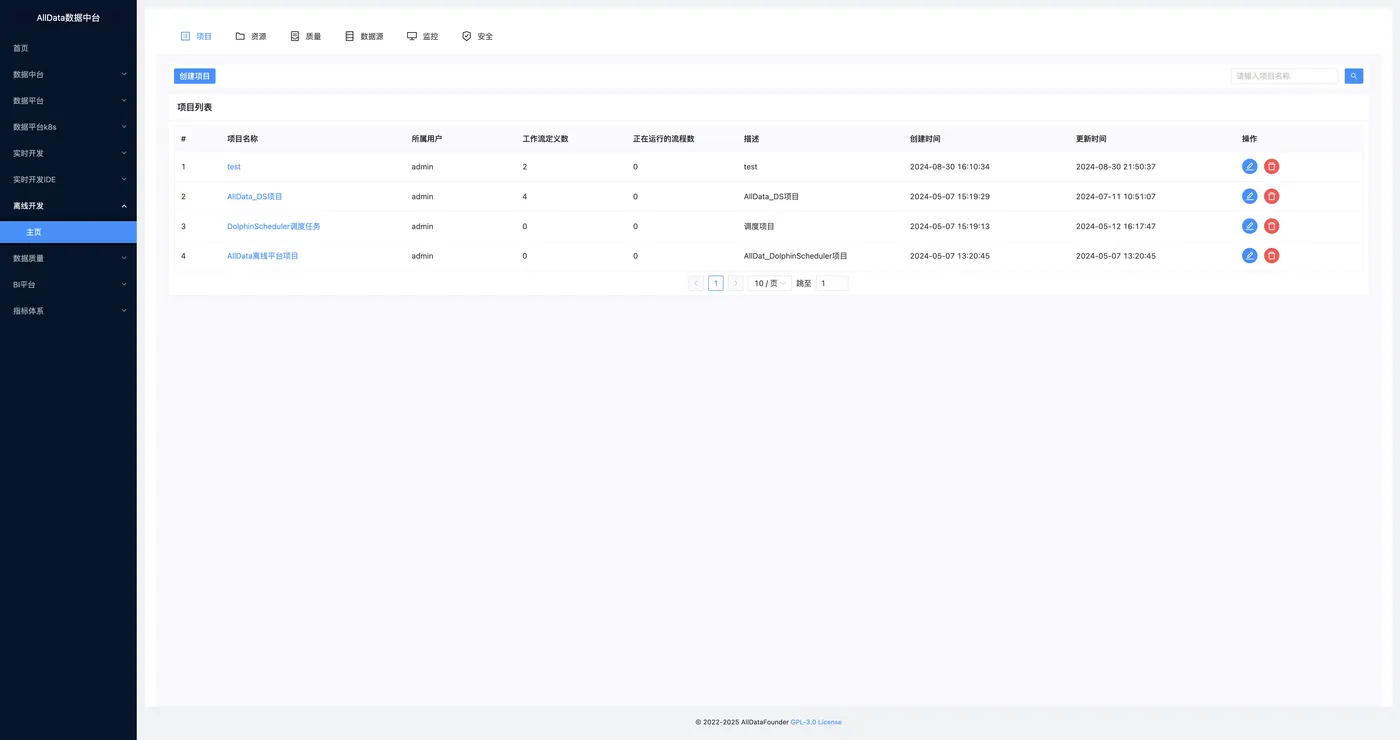Click the 监控 tab monitor icon
The height and width of the screenshot is (740, 1400).
point(412,36)
